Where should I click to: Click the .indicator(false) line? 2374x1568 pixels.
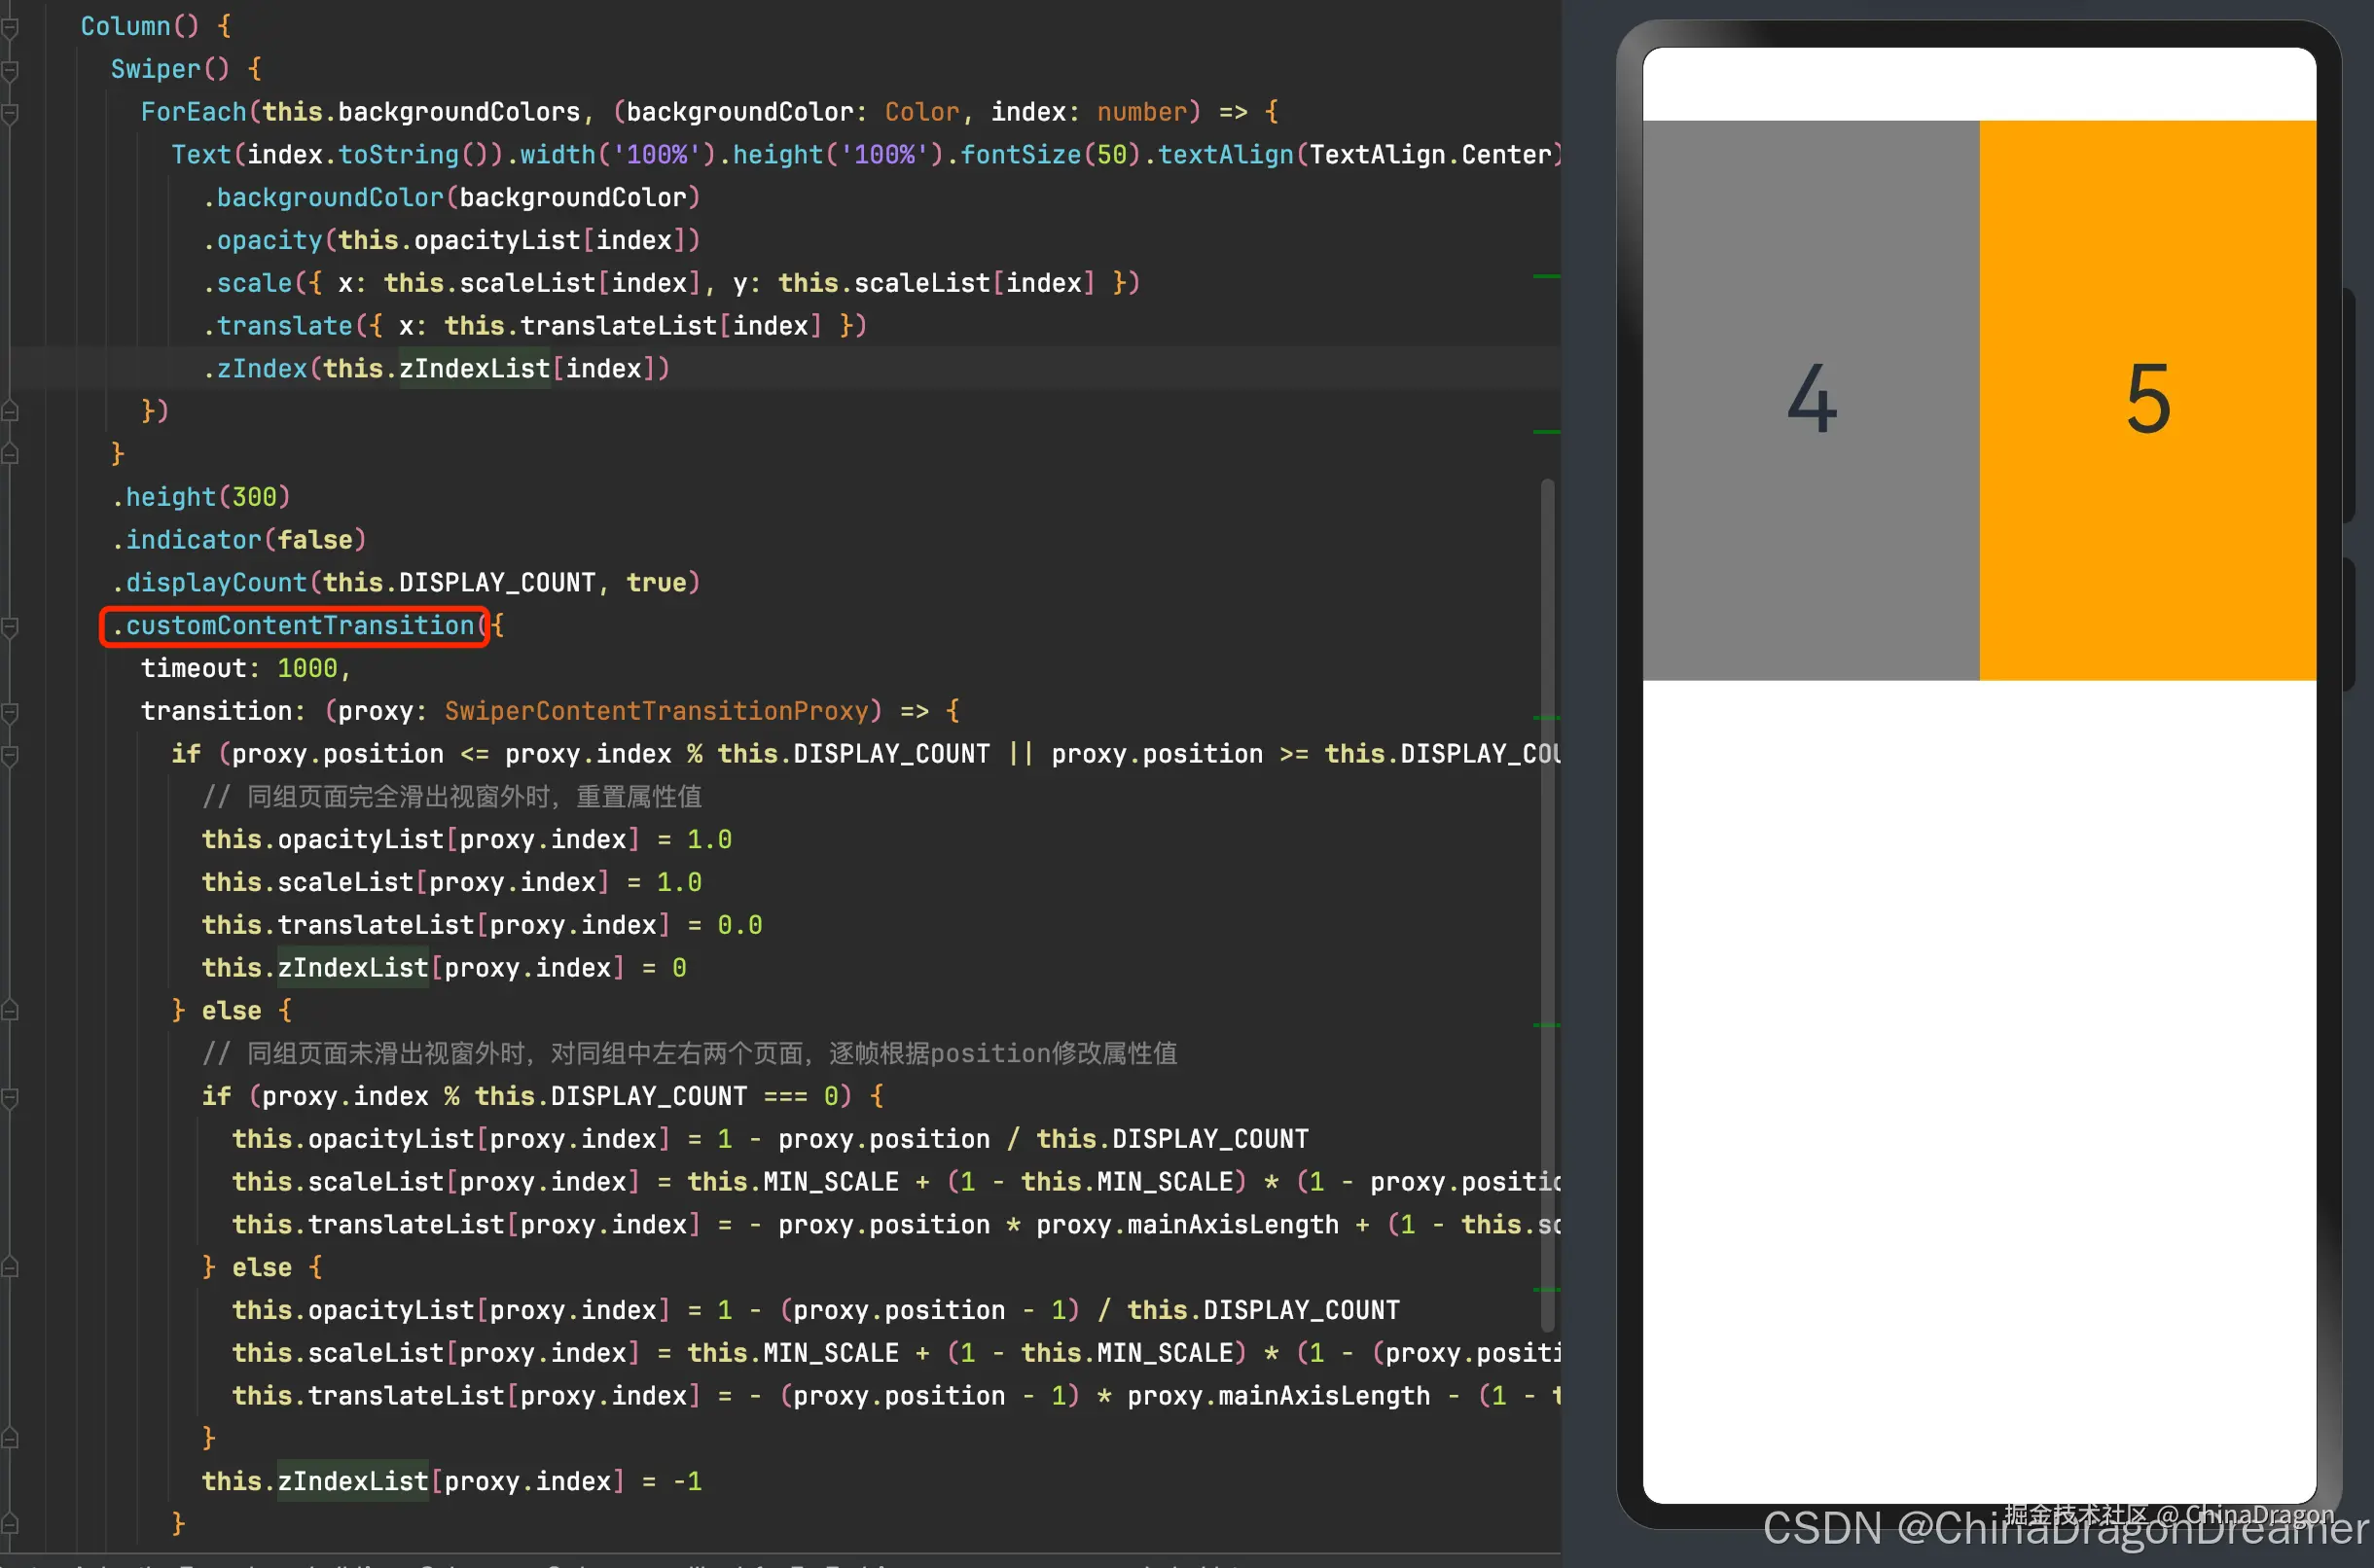[239, 540]
